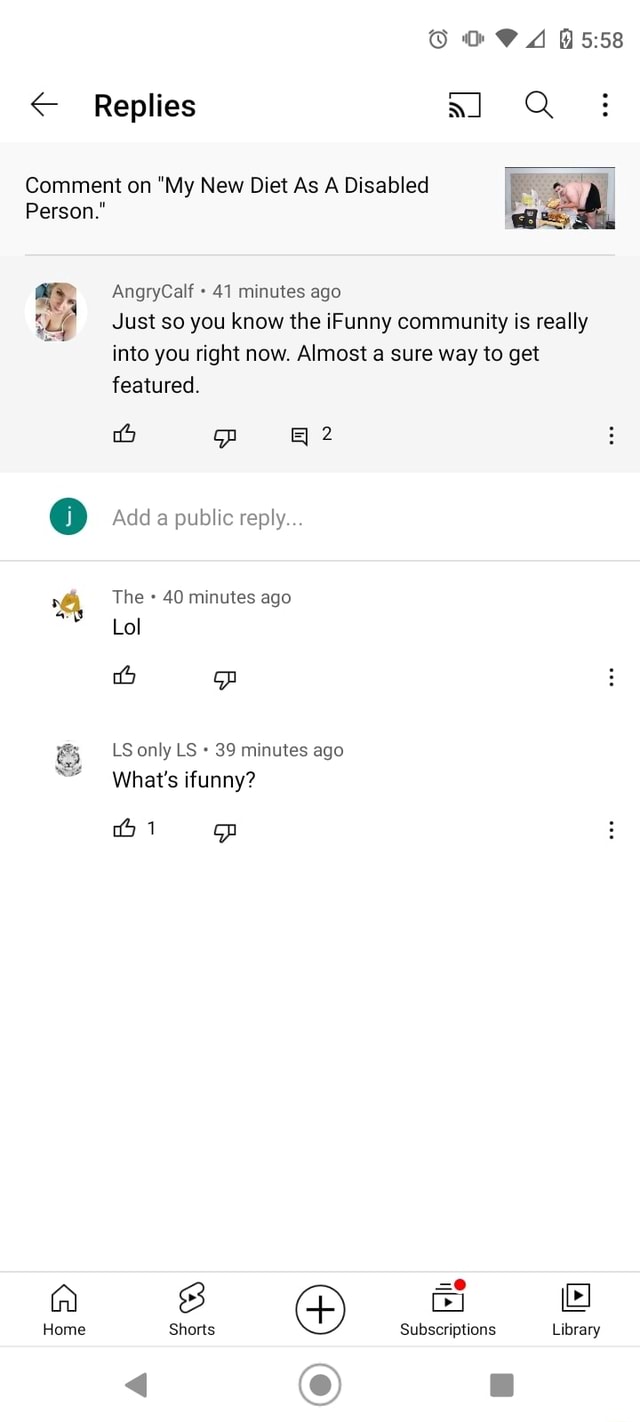Open AngryCalf's profile picture
Image resolution: width=640 pixels, height=1422 pixels.
point(55,311)
